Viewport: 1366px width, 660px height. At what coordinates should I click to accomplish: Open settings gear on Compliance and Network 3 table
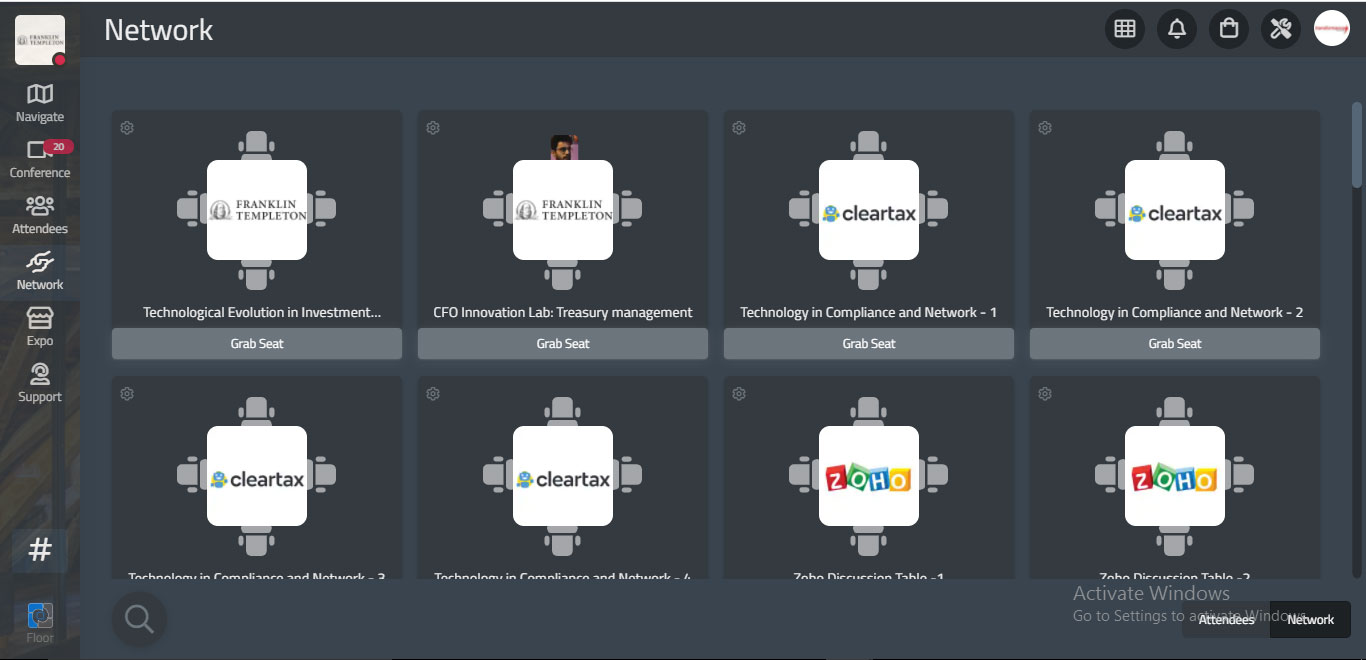127,394
